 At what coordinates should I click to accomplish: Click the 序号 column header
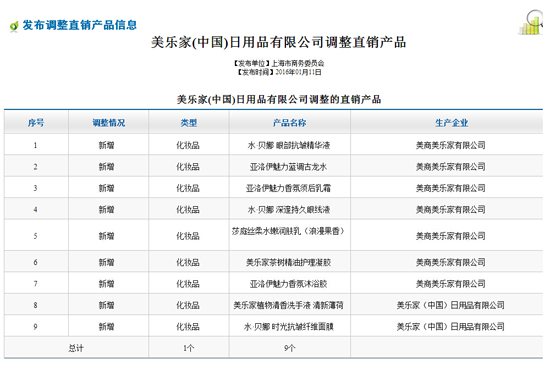pos(36,123)
